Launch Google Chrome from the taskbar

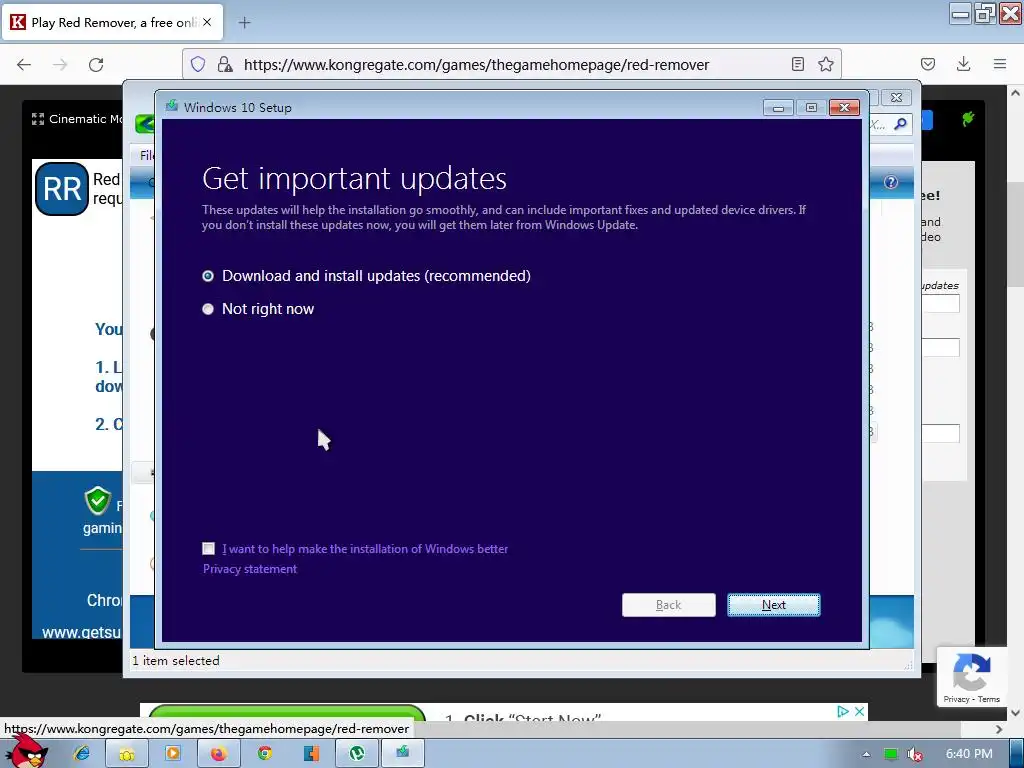tap(264, 754)
